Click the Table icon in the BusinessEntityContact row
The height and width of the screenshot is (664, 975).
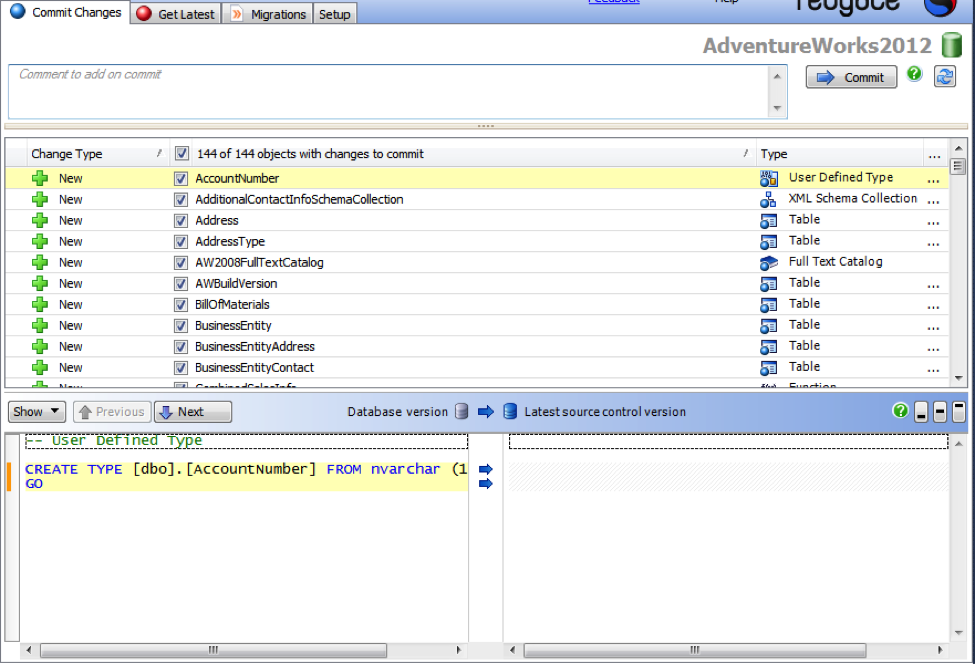769,368
